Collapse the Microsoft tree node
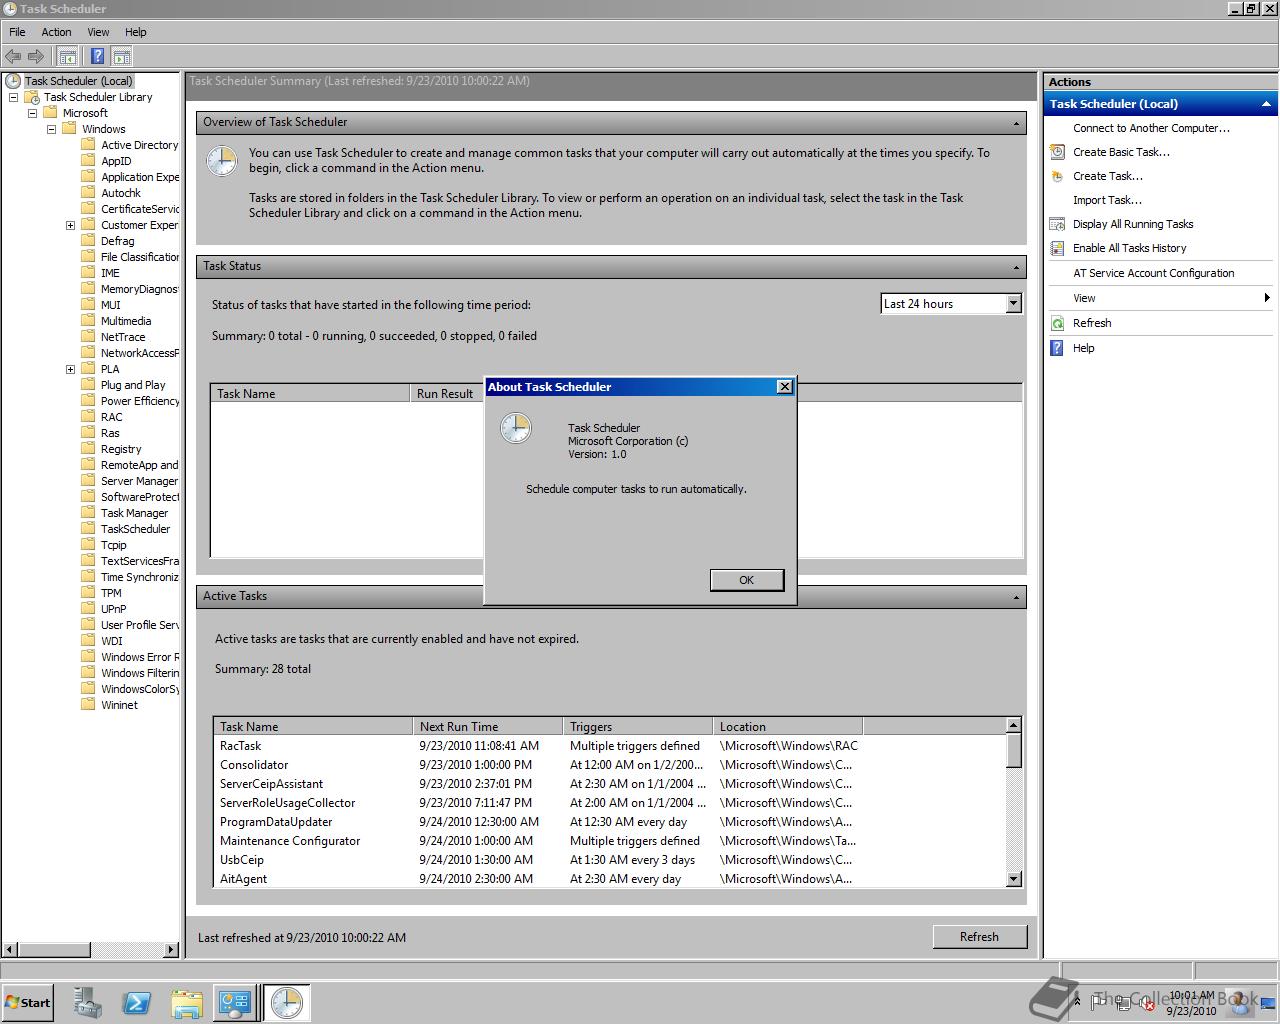1280x1024 pixels. point(32,113)
